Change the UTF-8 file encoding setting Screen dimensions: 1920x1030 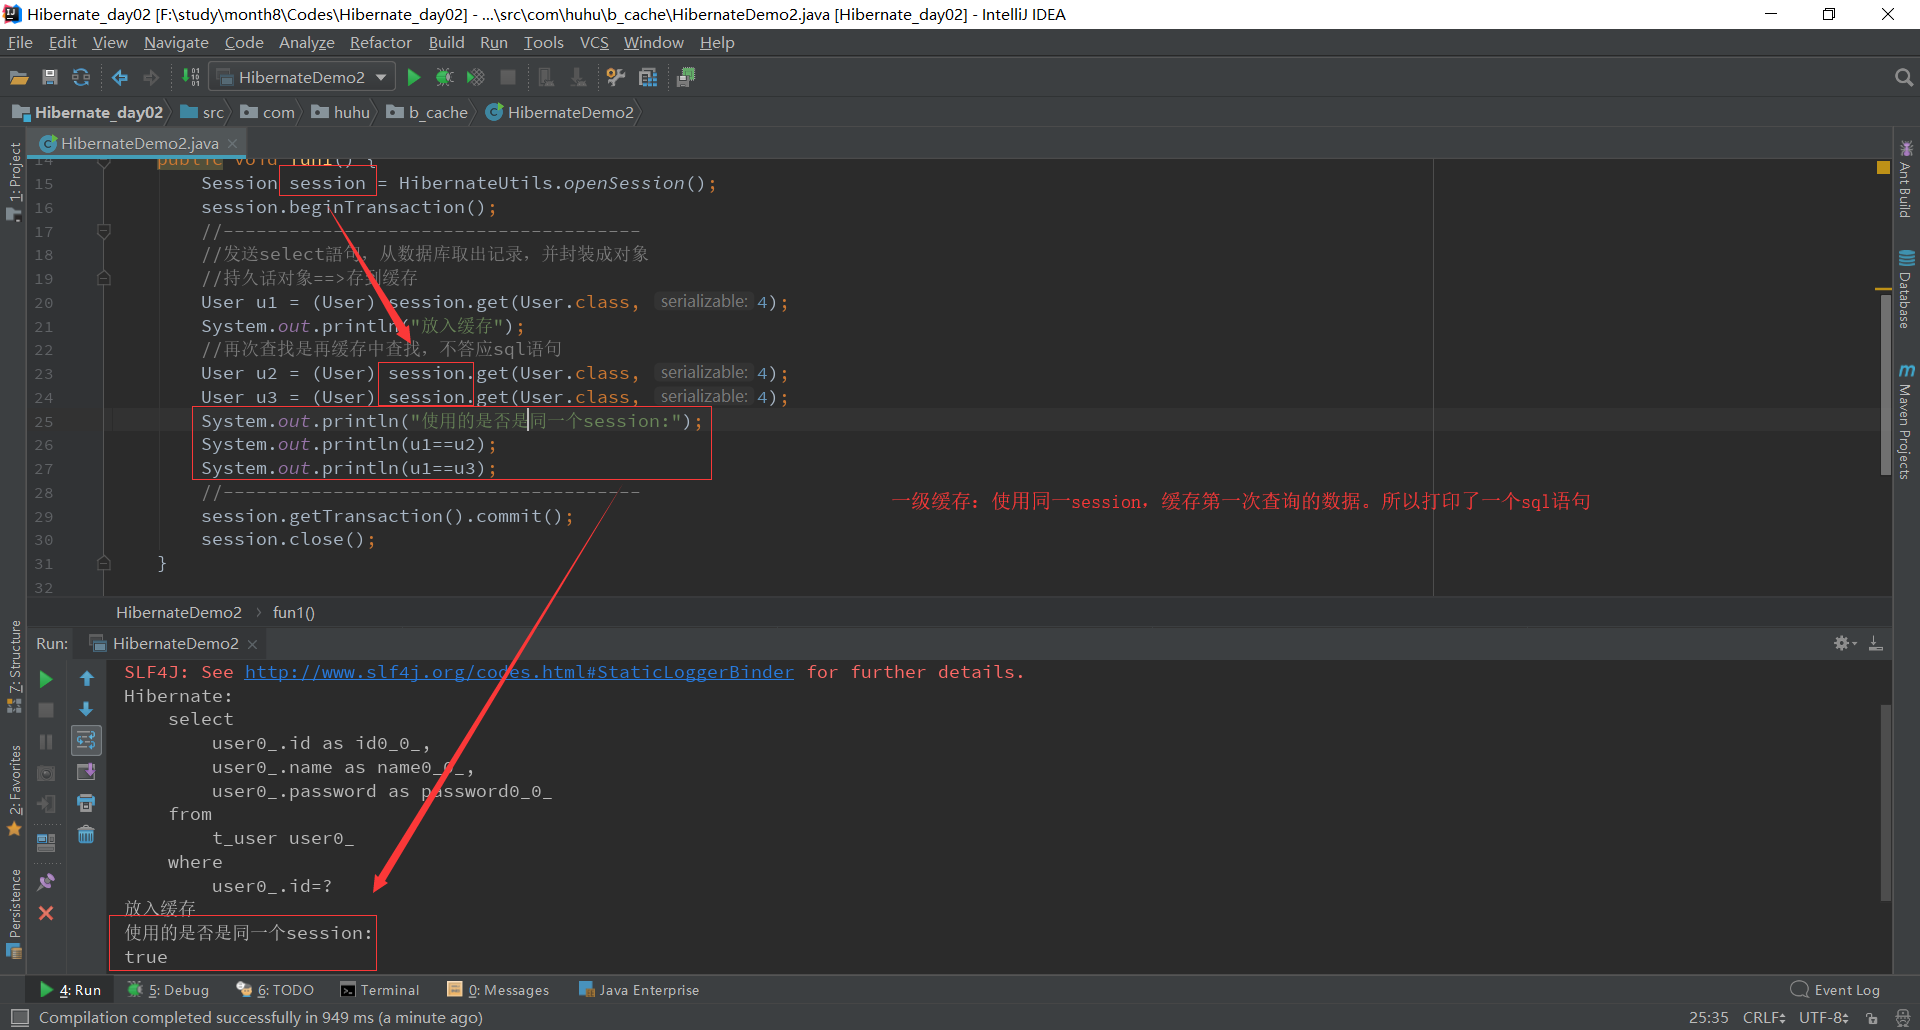[1824, 1018]
